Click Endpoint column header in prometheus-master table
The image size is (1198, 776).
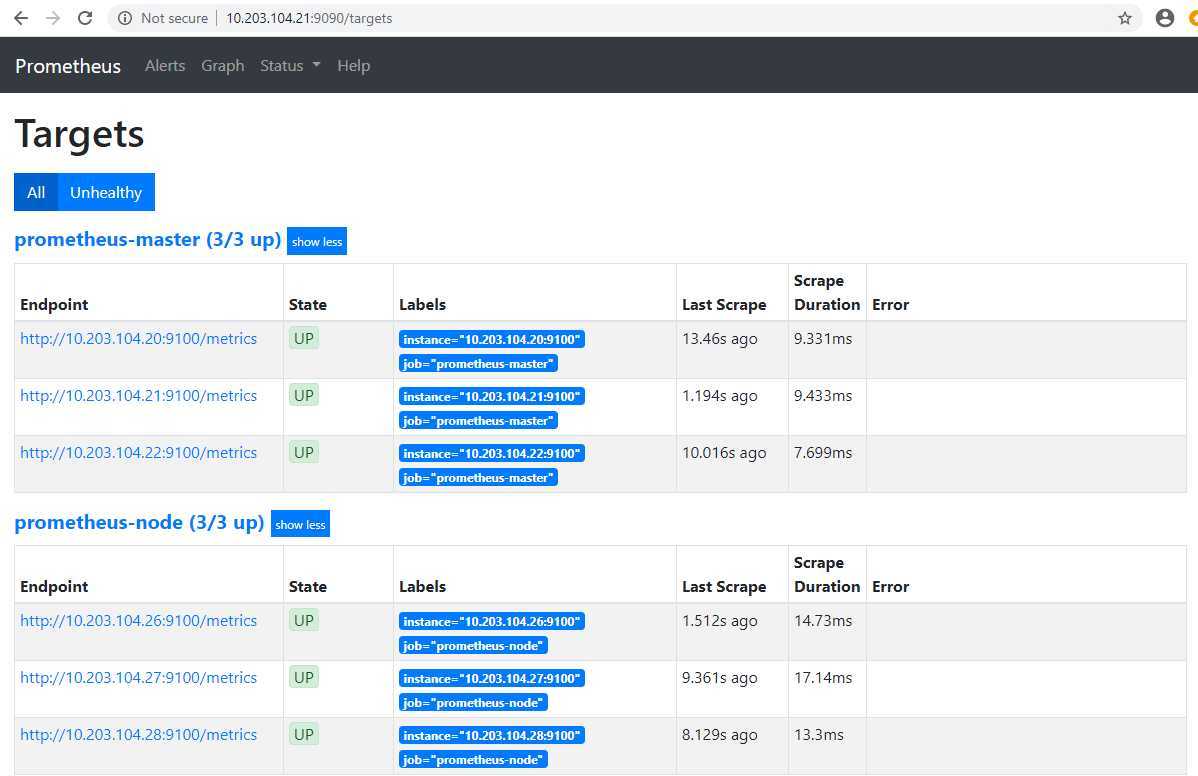[x=54, y=304]
